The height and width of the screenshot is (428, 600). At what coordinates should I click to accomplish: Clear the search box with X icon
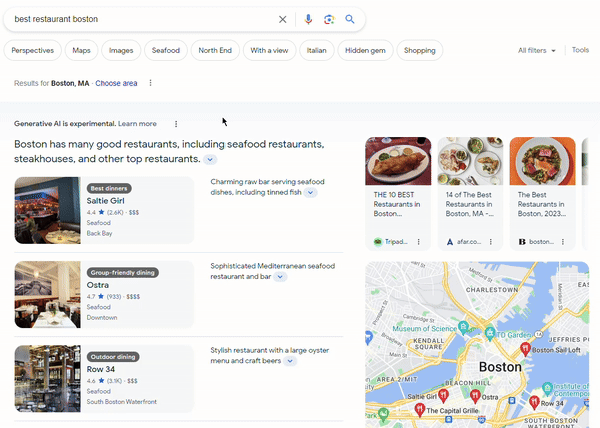tap(282, 19)
